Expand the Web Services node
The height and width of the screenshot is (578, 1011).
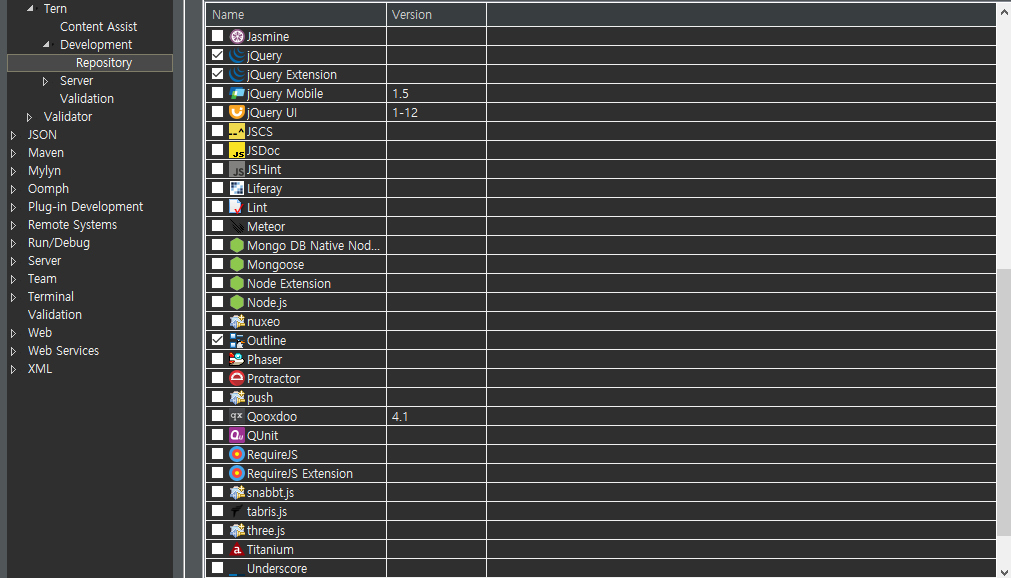(14, 351)
